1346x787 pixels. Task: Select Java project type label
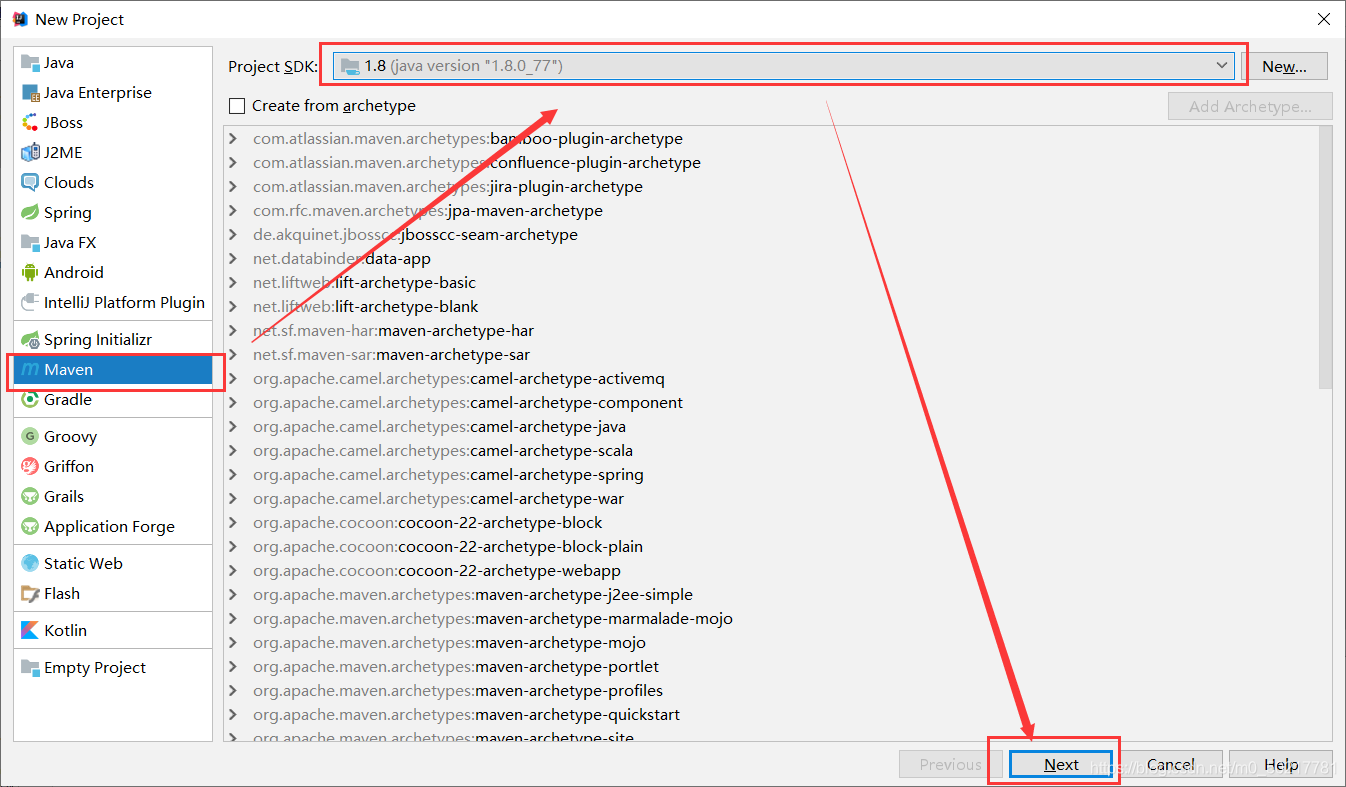tap(59, 63)
